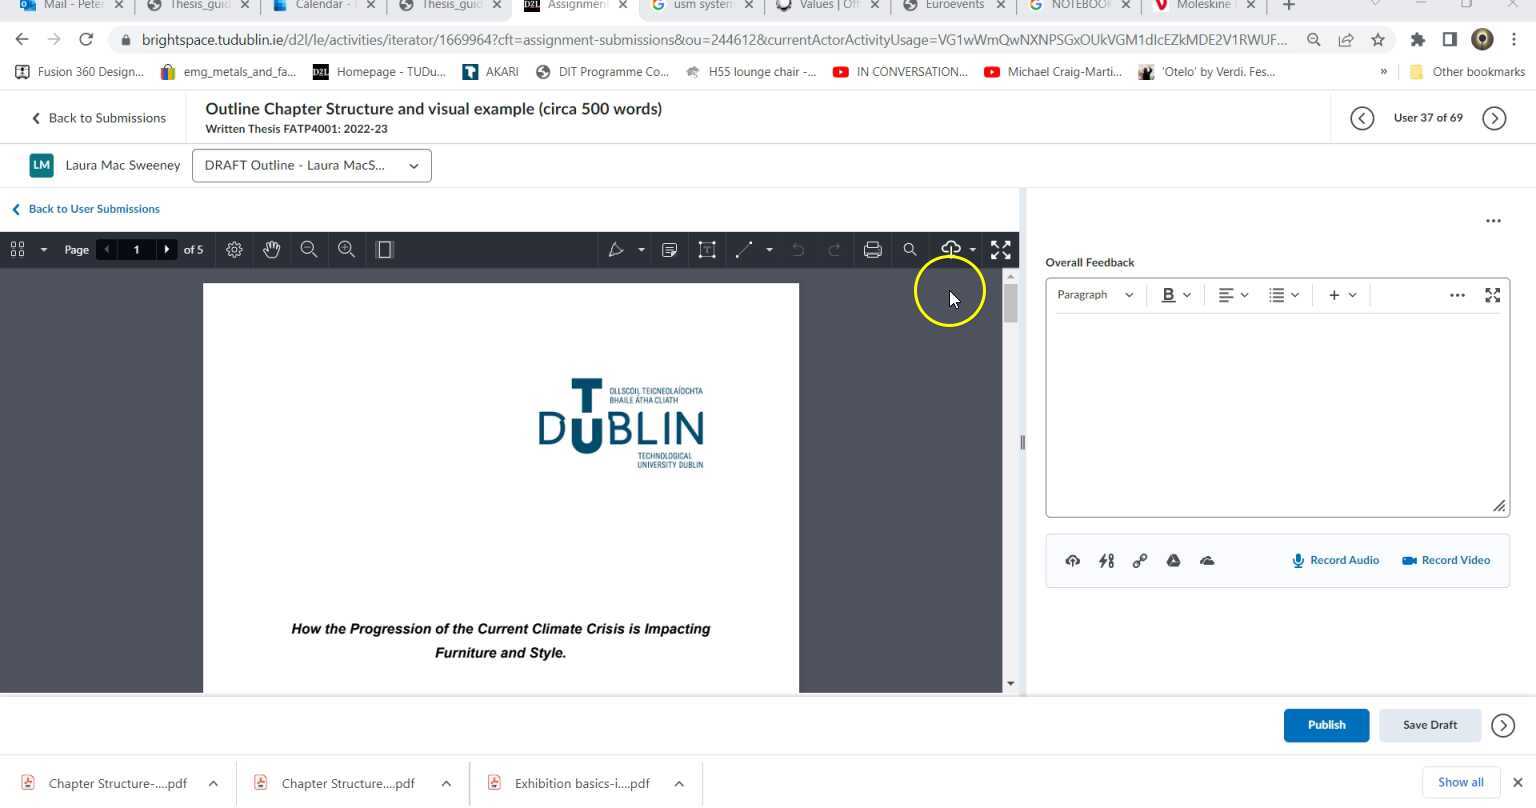
Task: Open the AKARI bookmark
Action: point(491,72)
